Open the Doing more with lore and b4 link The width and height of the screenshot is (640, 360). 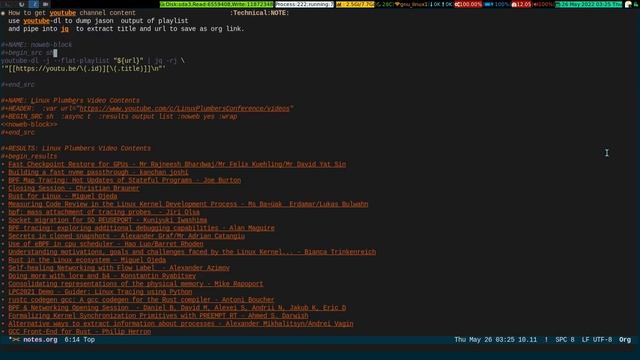(x=102, y=276)
